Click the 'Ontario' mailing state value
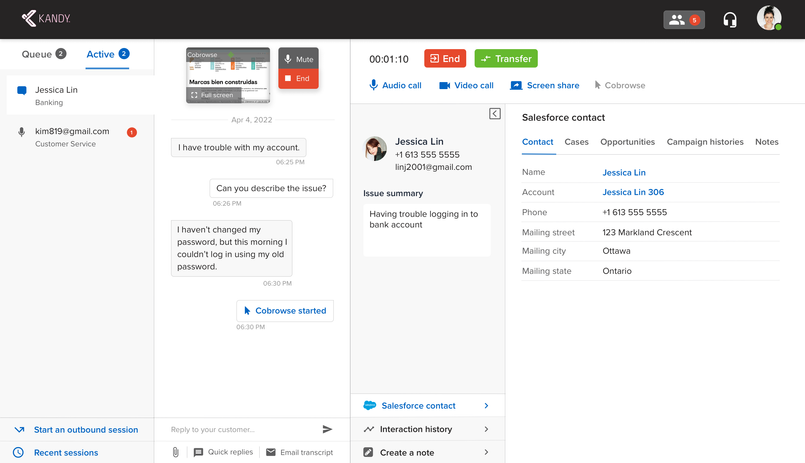This screenshot has width=805, height=463. pos(617,271)
